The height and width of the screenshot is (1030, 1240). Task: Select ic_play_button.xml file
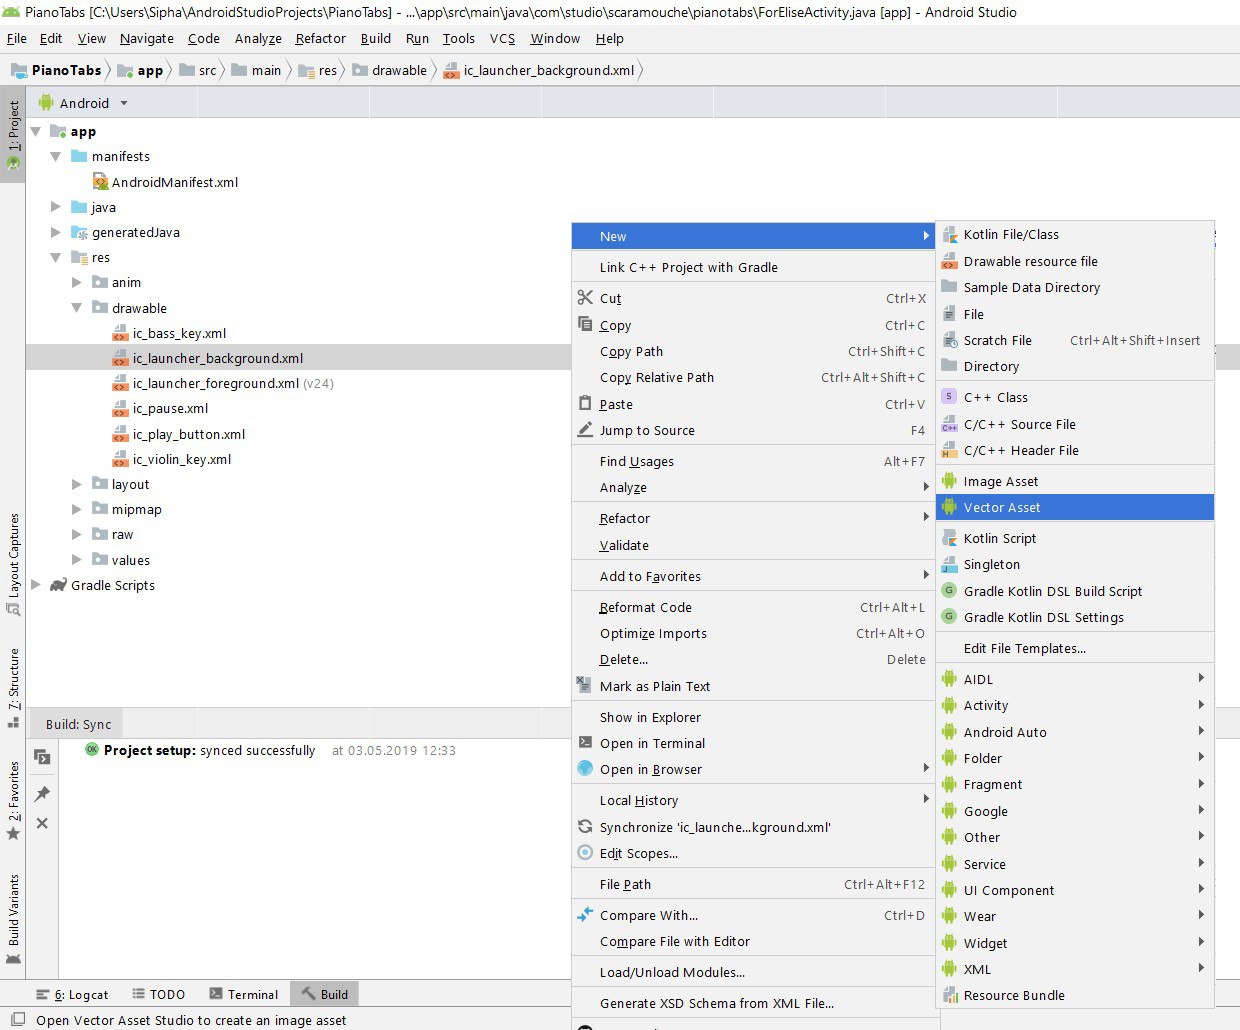tap(189, 434)
